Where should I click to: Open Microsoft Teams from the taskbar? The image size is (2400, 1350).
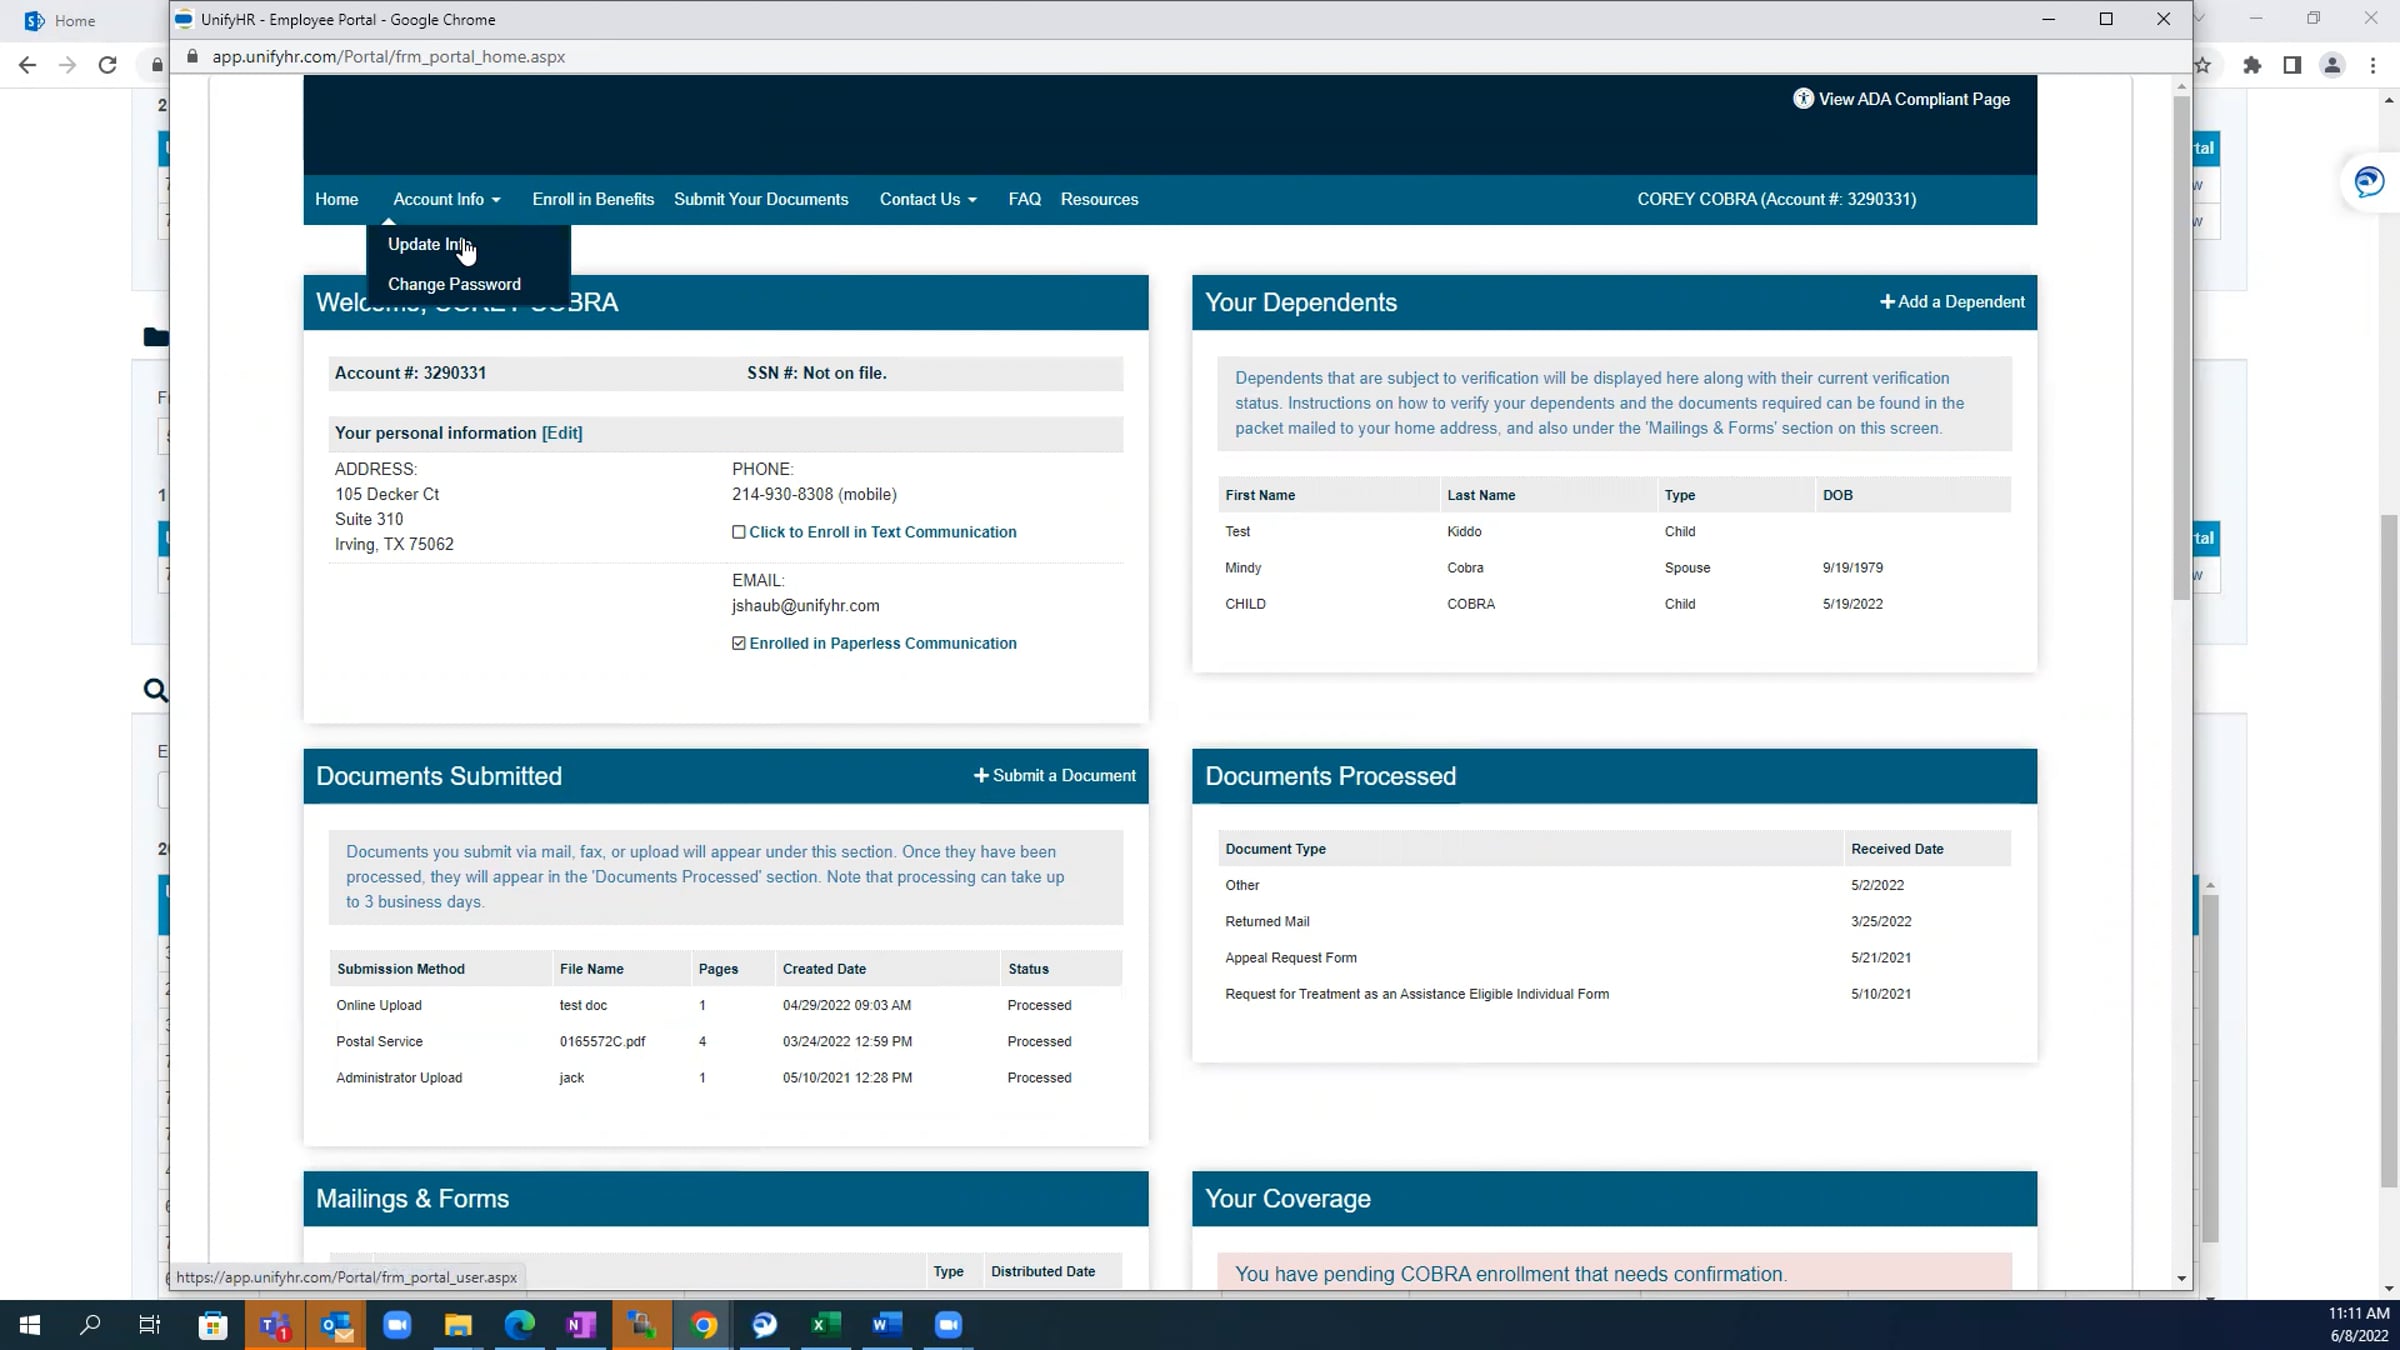[274, 1325]
